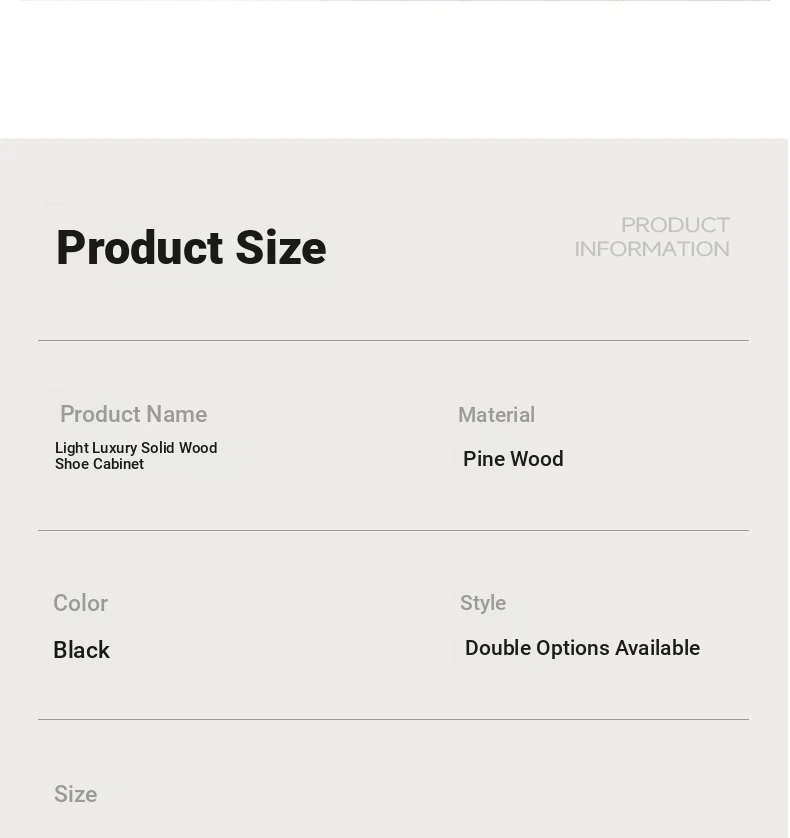Click Double Options Available text
Image resolution: width=790 pixels, height=838 pixels.
(x=583, y=648)
